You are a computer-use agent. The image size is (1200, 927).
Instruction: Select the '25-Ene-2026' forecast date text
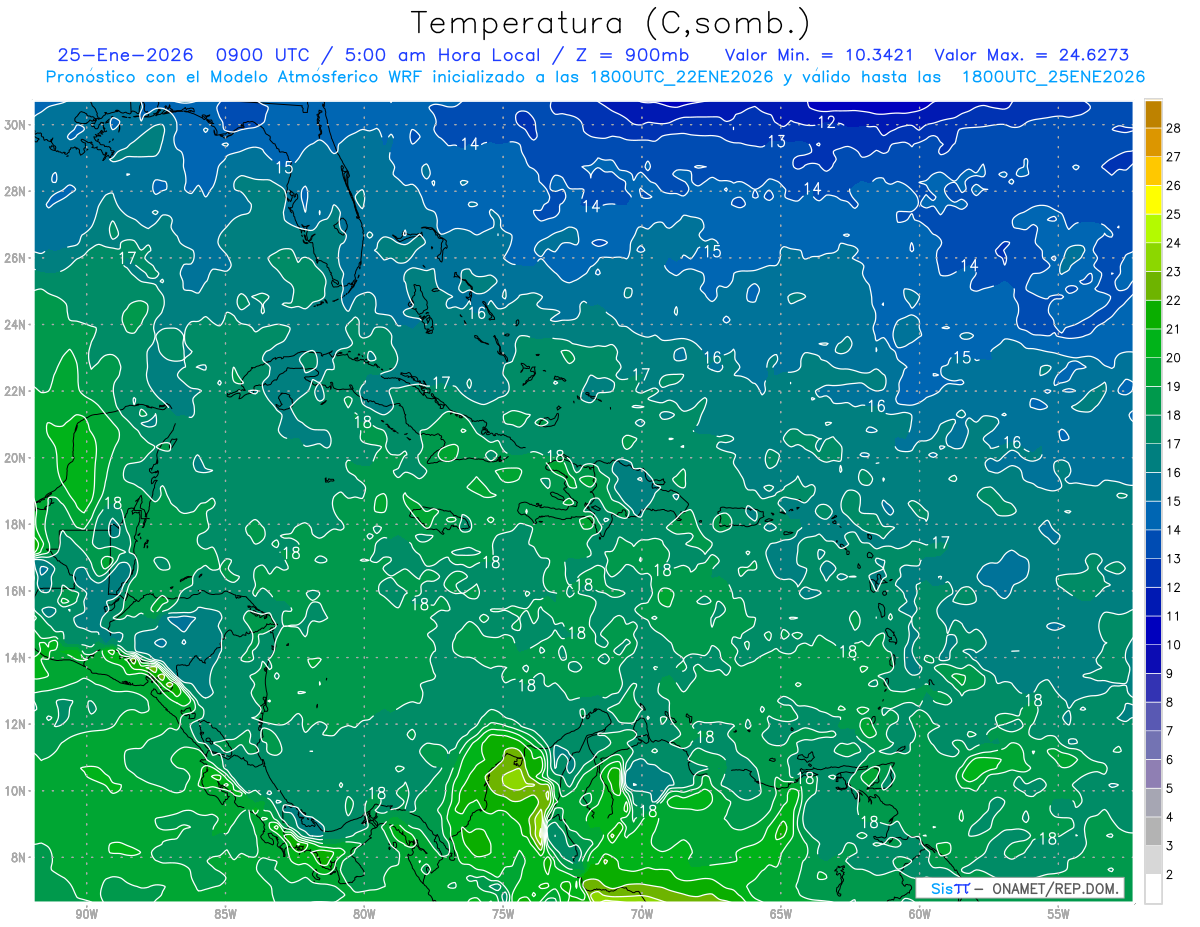point(125,56)
